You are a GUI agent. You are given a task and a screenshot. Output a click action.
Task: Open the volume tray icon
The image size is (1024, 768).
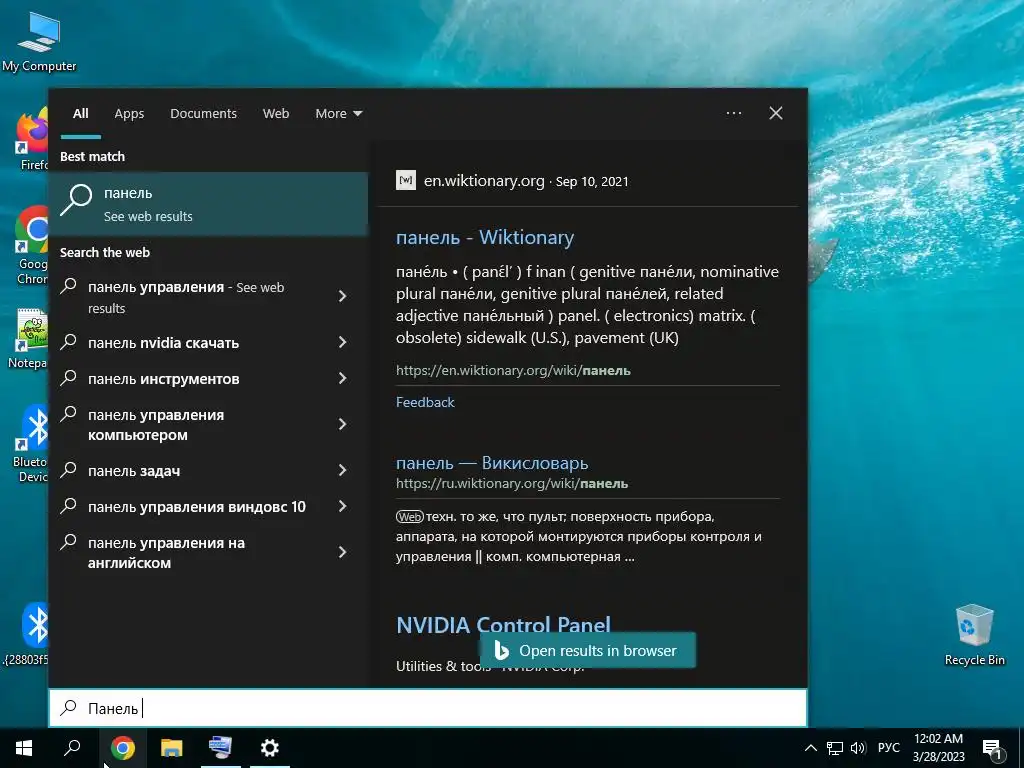click(858, 748)
